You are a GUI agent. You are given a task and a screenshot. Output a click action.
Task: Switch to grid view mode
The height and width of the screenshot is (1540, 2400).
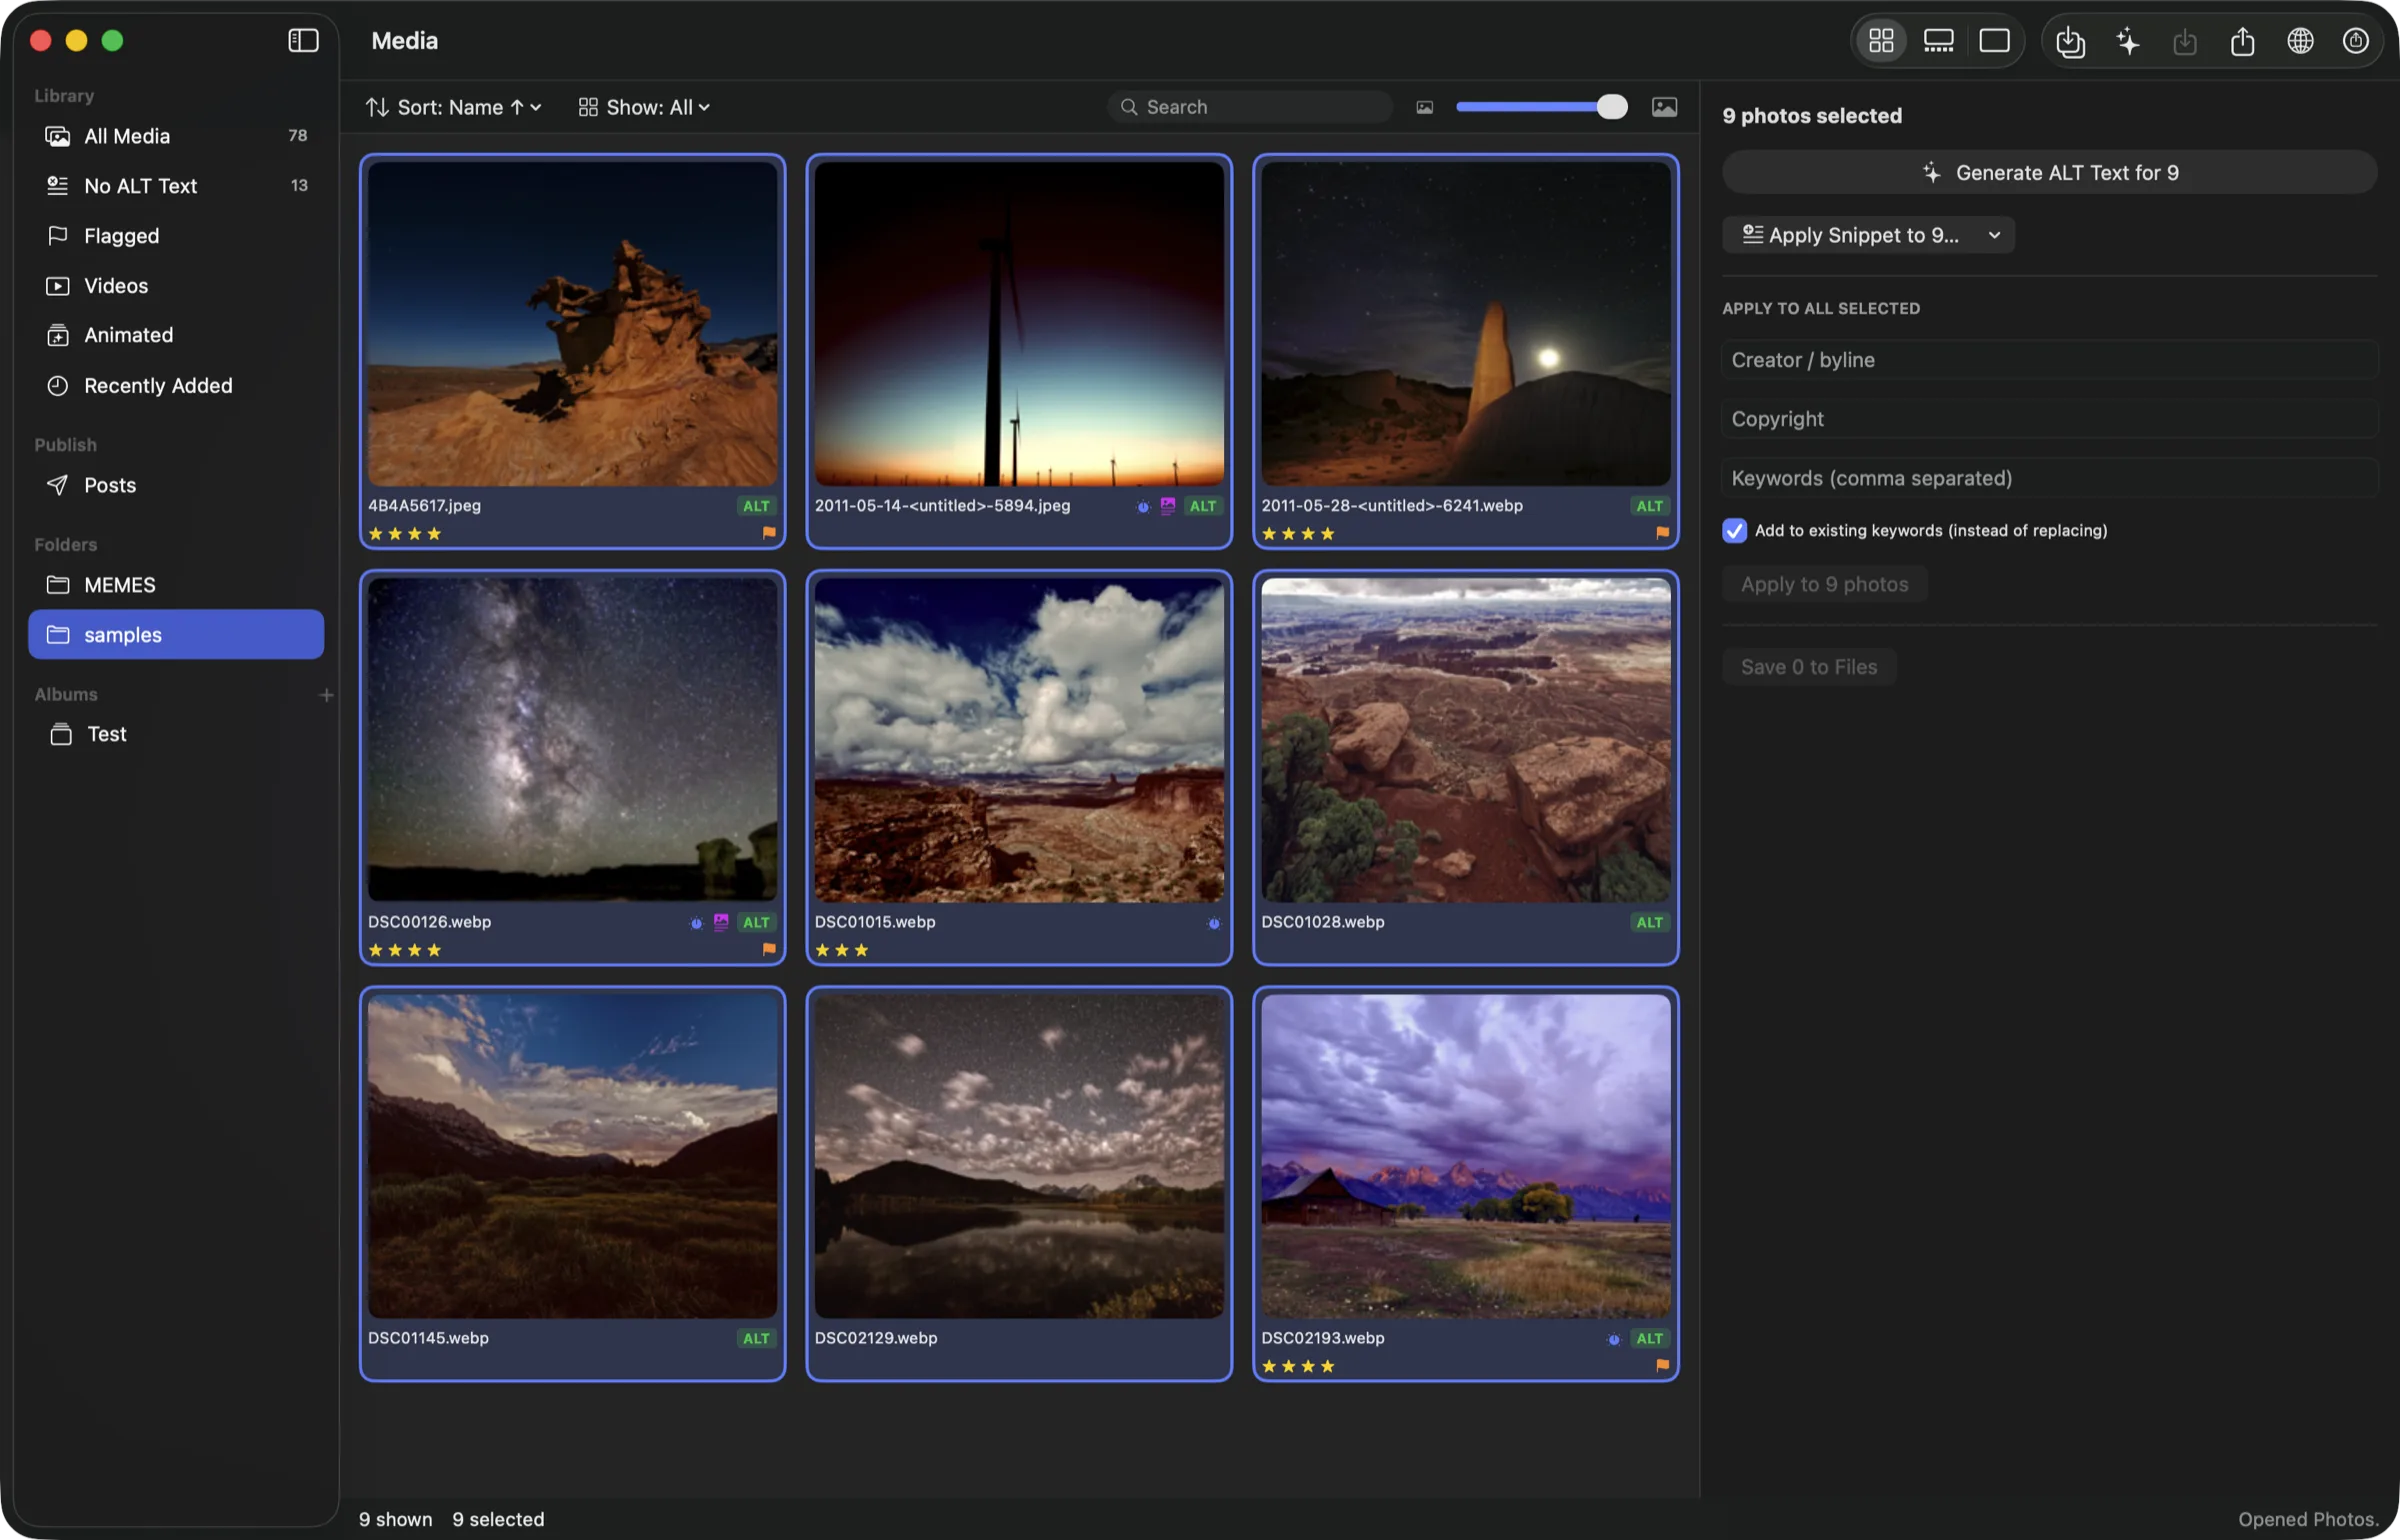(1881, 41)
